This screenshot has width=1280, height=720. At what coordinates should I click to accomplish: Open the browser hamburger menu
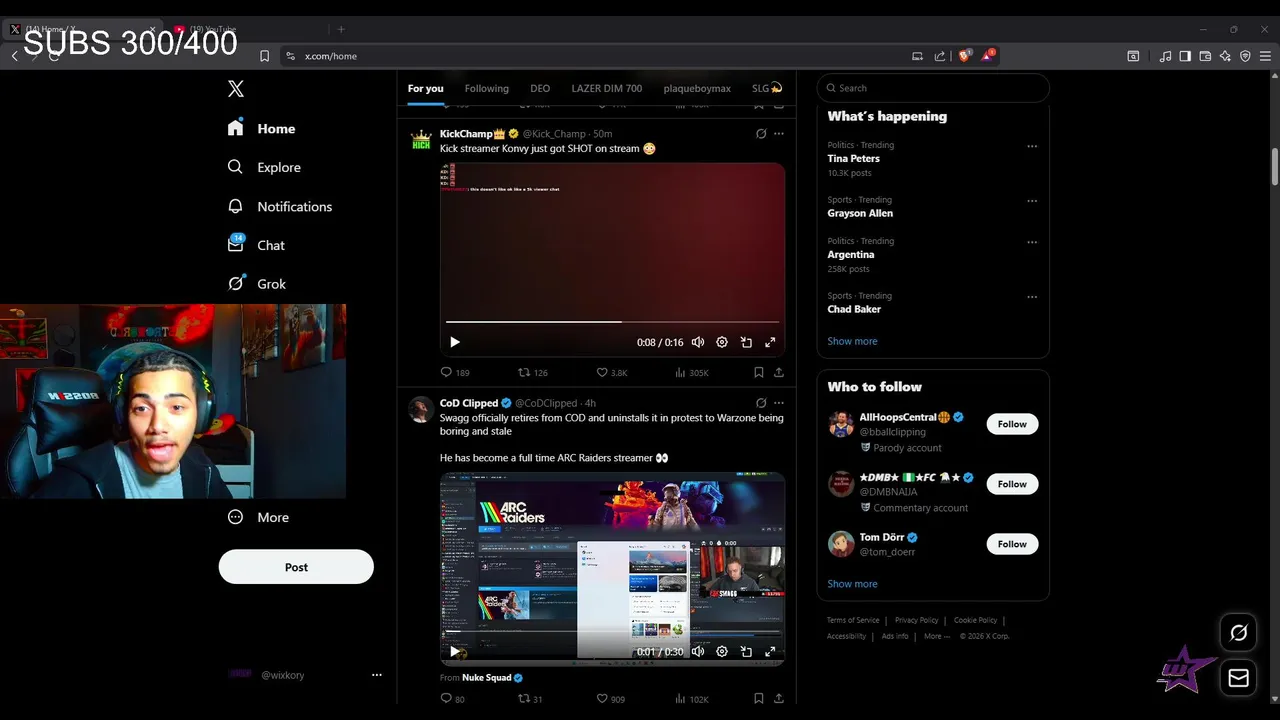(1265, 56)
